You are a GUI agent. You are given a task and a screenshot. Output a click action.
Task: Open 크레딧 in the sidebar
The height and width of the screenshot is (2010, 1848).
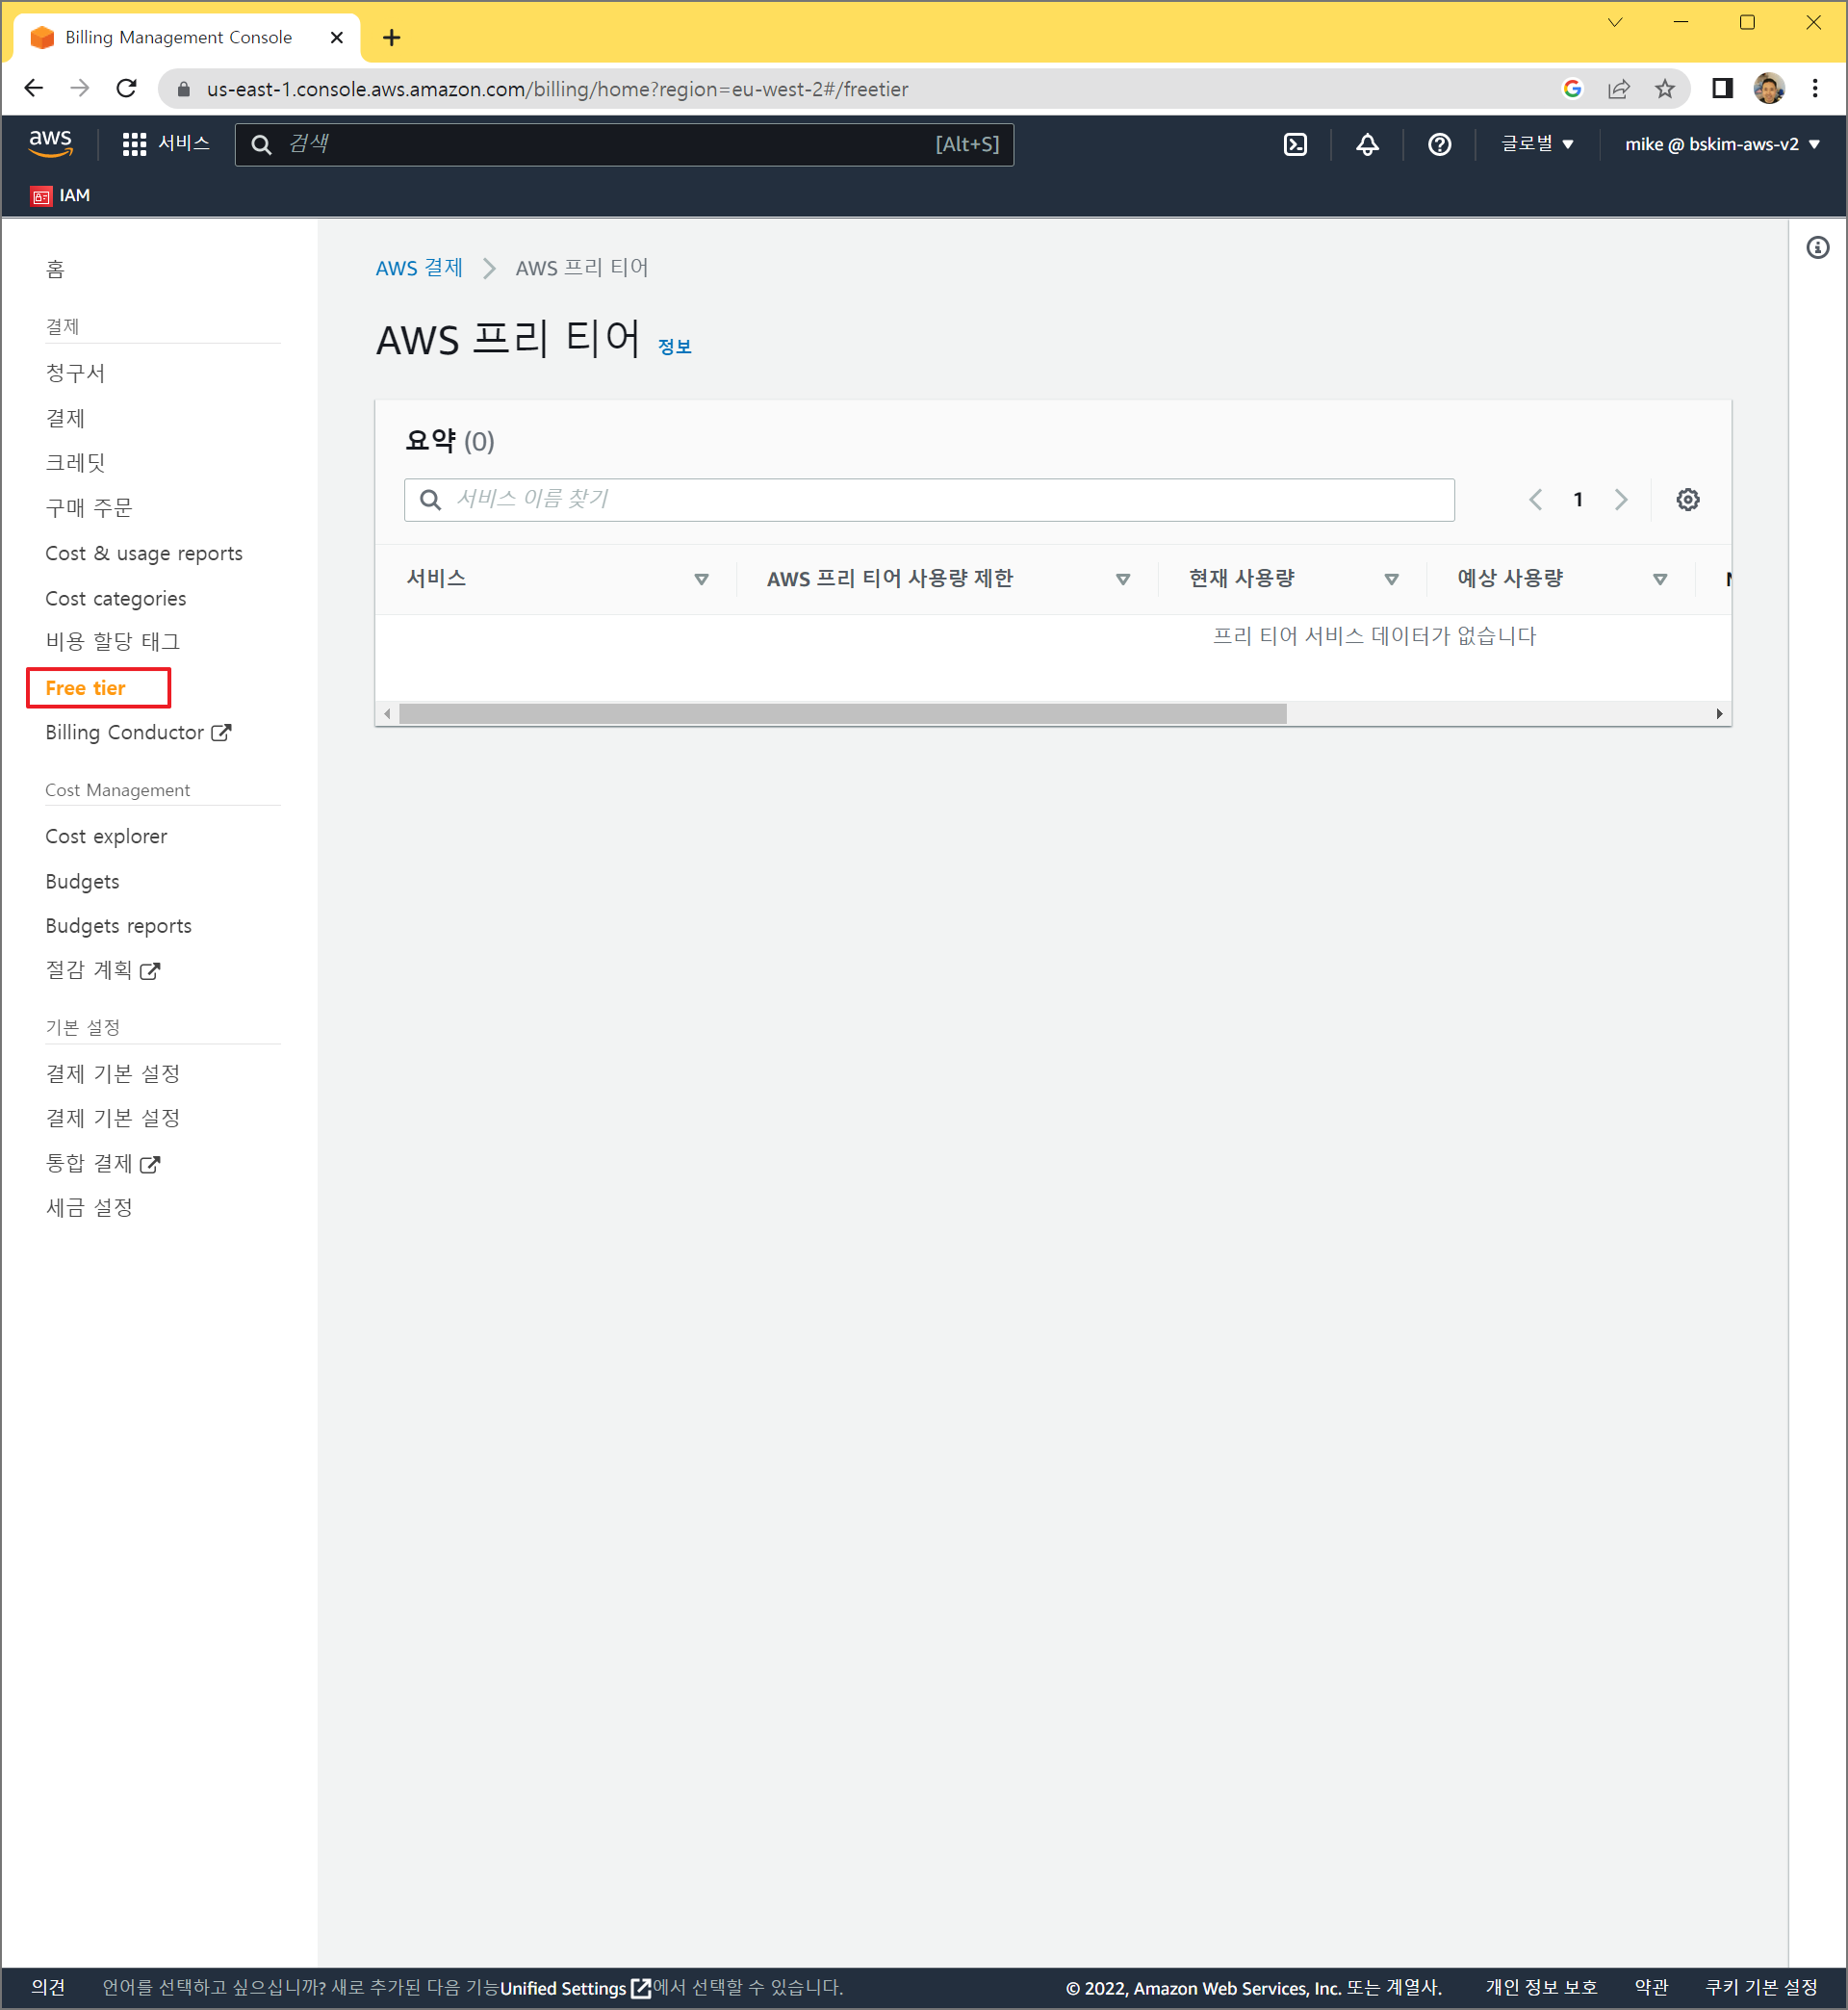75,462
